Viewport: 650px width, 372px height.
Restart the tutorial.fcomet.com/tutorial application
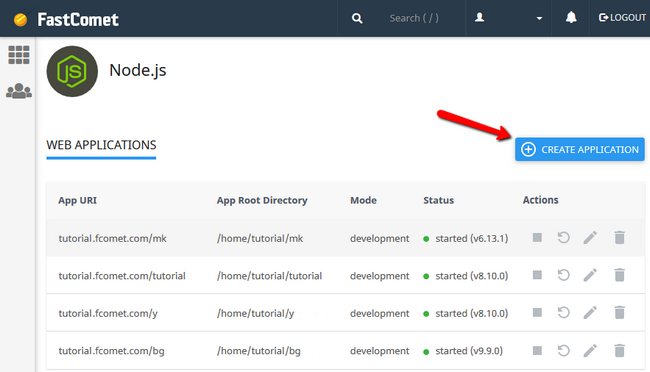point(563,275)
